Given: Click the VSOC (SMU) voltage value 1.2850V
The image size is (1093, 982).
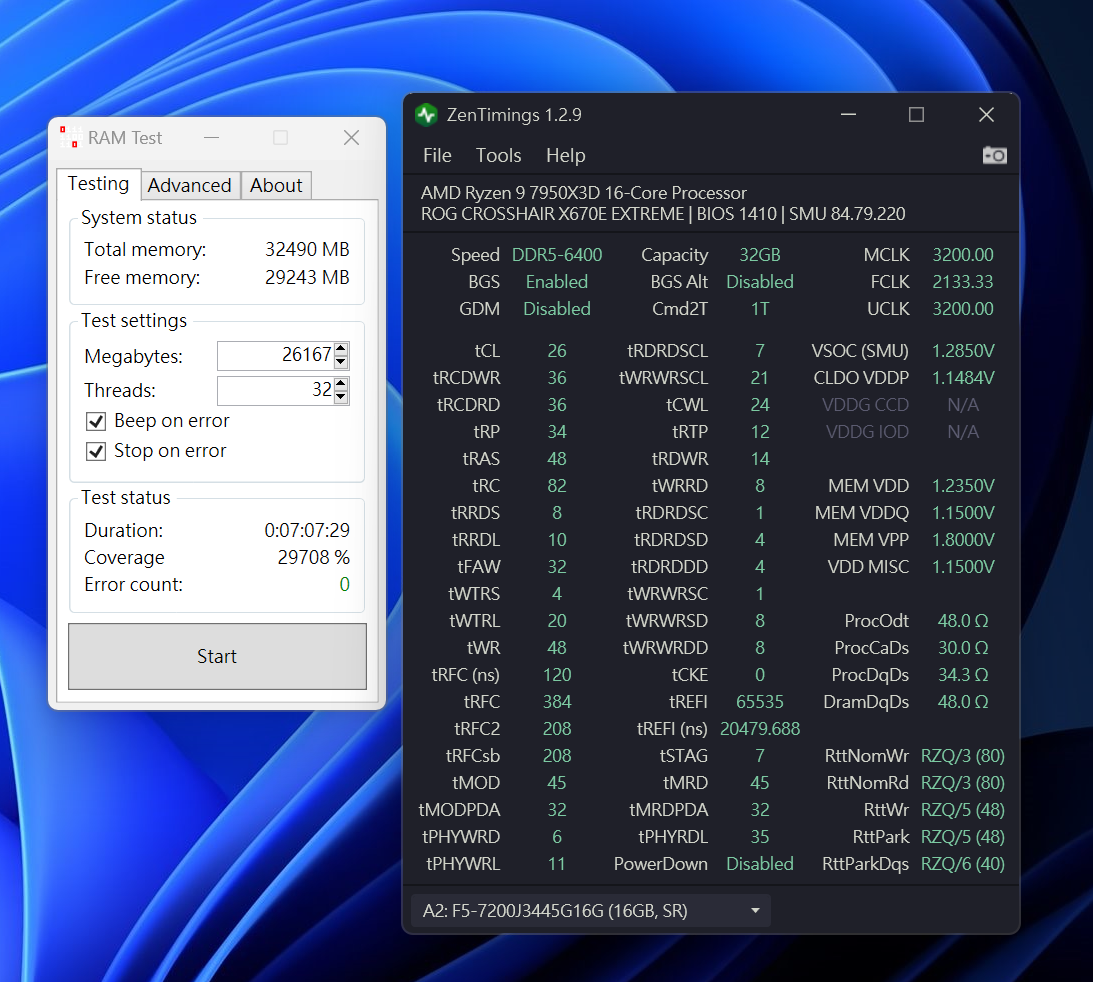Looking at the screenshot, I should [x=963, y=351].
